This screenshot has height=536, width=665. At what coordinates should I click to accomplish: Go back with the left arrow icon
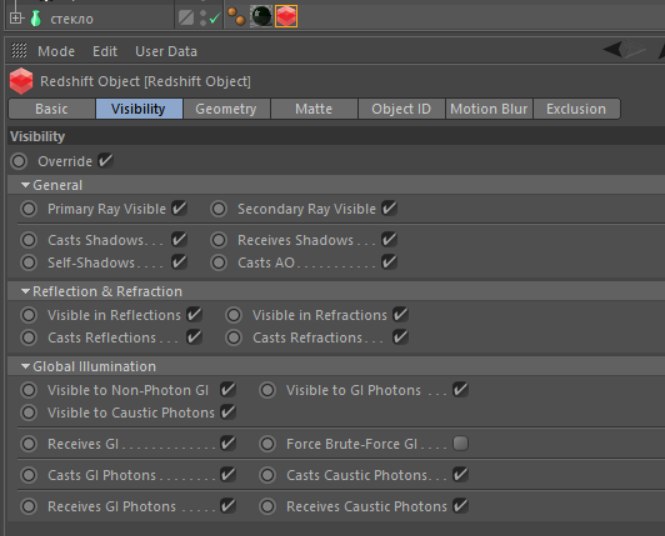[613, 49]
